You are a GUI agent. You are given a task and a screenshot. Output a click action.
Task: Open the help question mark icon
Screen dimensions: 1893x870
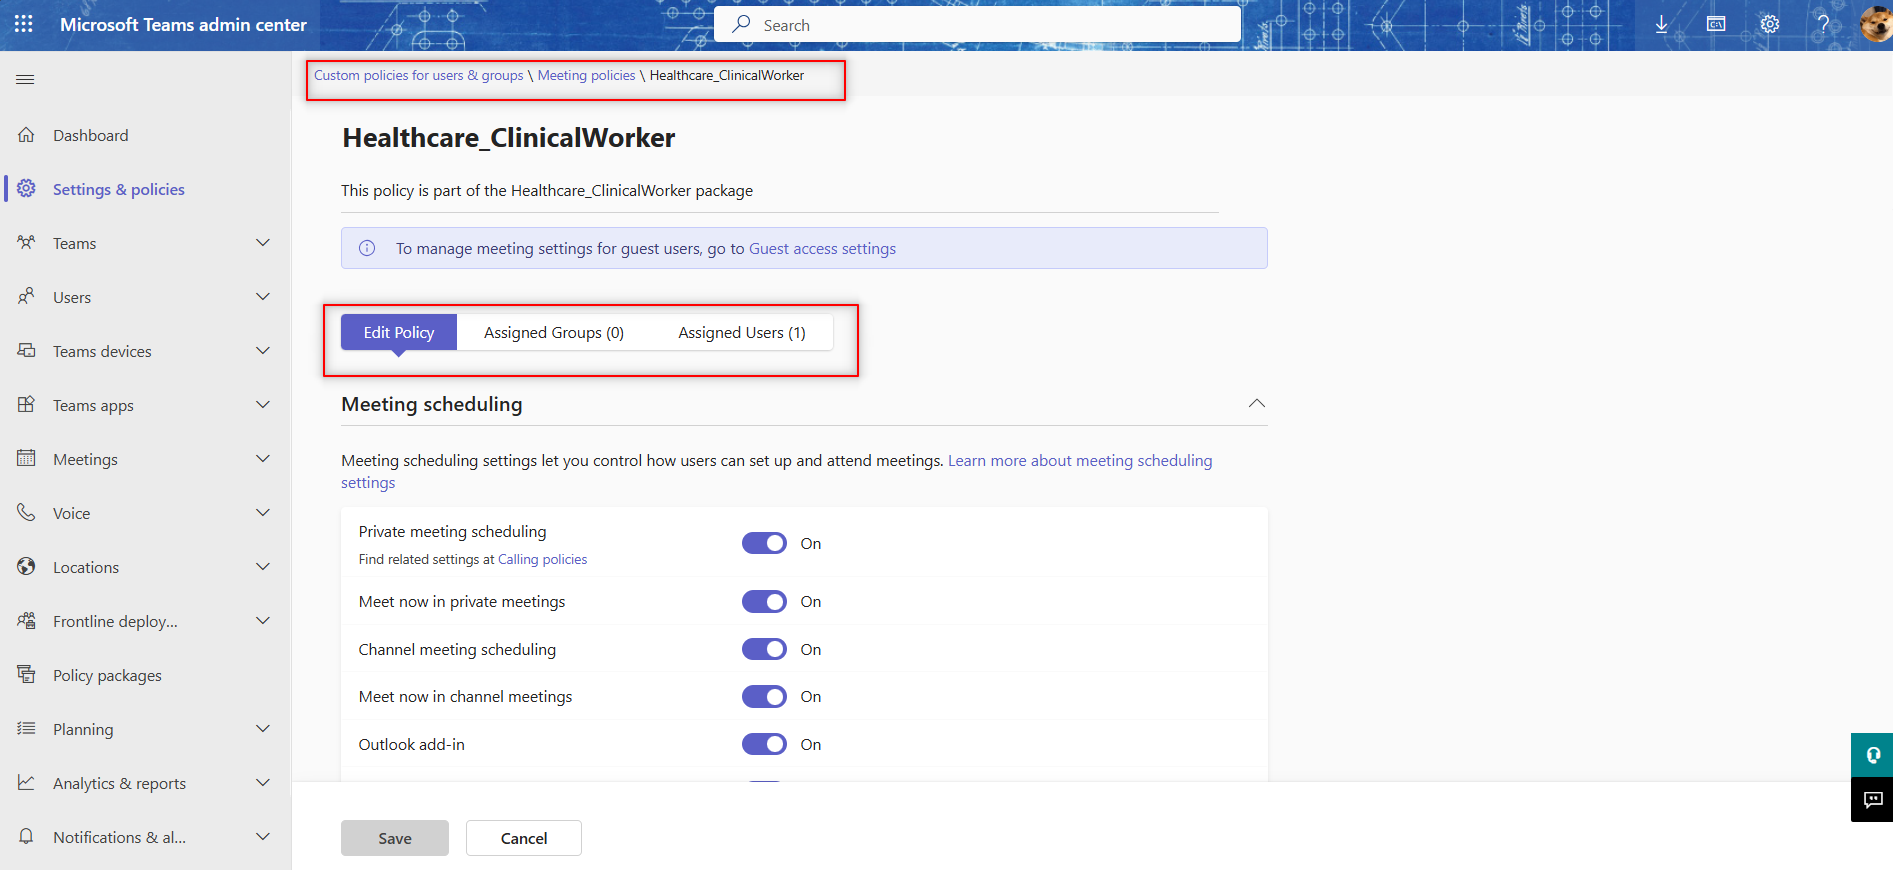click(x=1823, y=24)
